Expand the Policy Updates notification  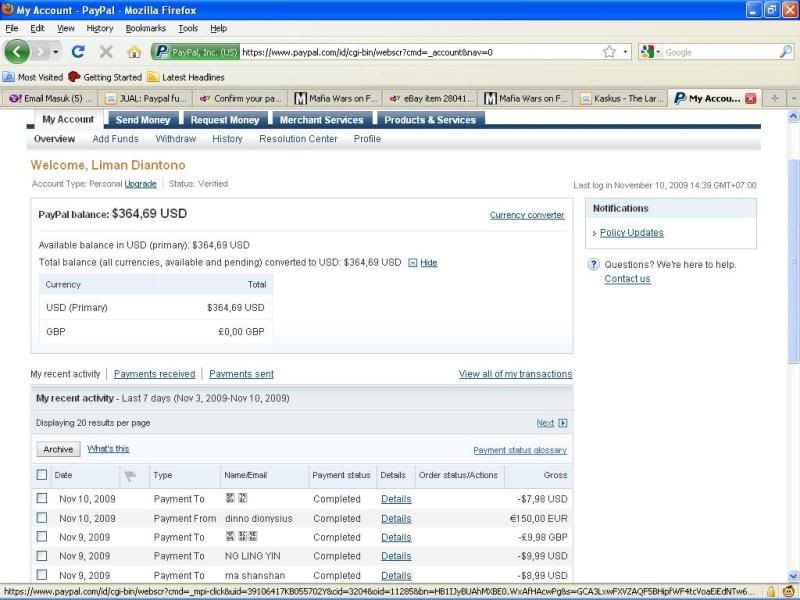(632, 233)
